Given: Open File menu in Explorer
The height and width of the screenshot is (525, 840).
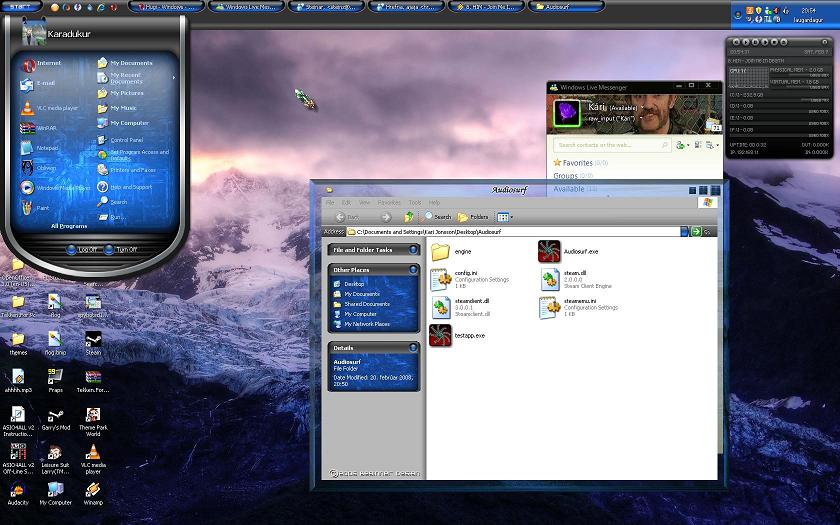Looking at the screenshot, I should click(330, 203).
